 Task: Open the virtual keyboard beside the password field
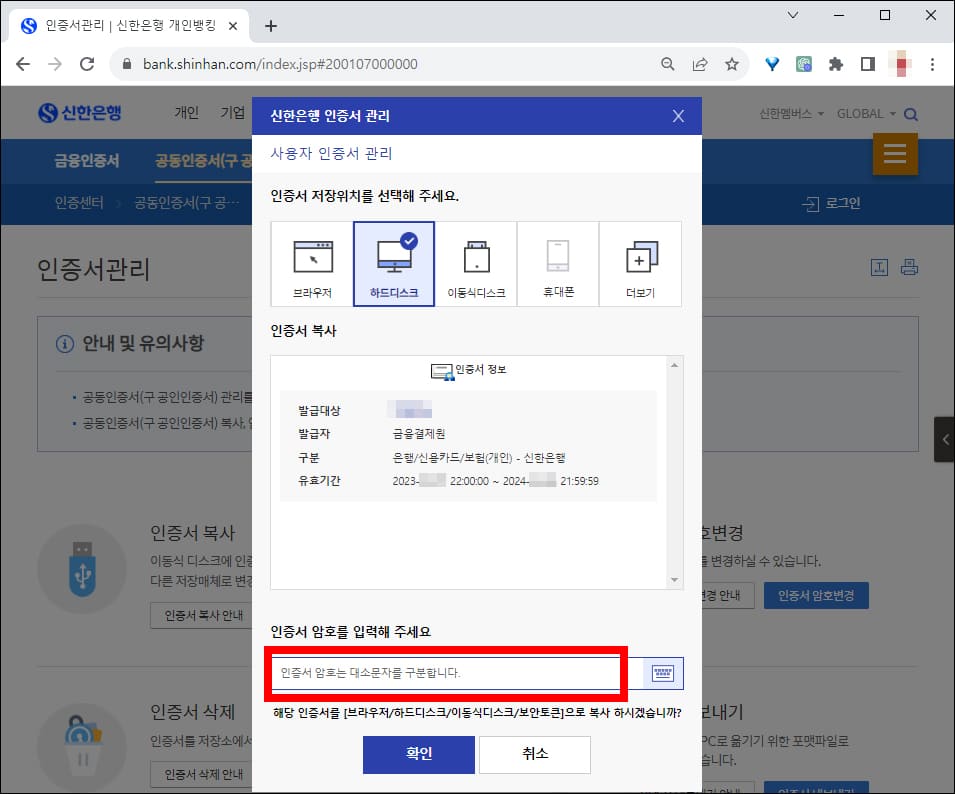click(663, 673)
